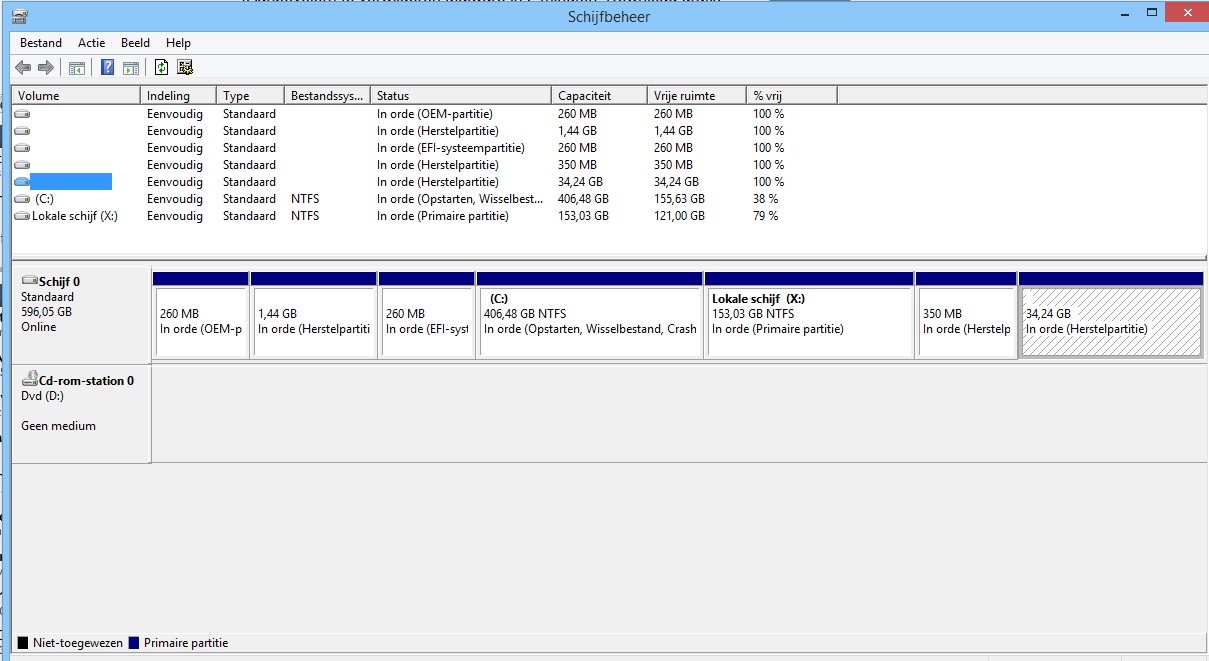Sort by the % vrij column header
Viewport: 1209px width, 661px height.
point(791,96)
